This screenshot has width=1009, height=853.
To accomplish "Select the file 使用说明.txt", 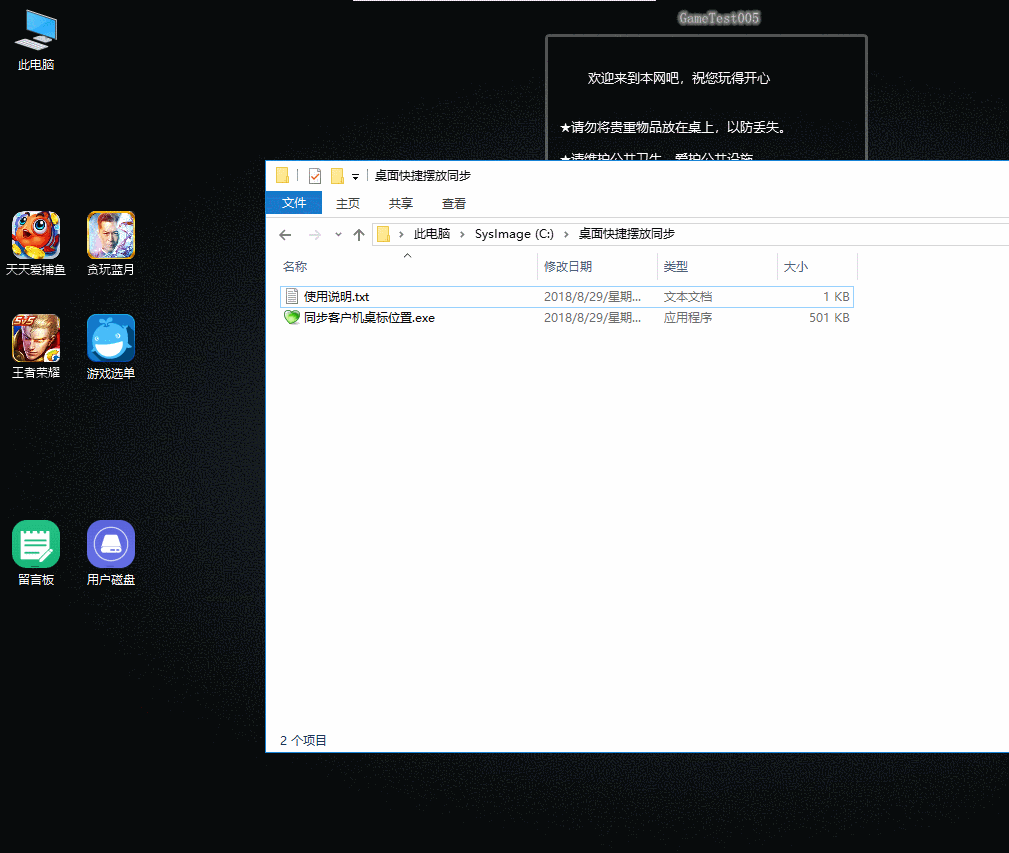I will 567,297.
